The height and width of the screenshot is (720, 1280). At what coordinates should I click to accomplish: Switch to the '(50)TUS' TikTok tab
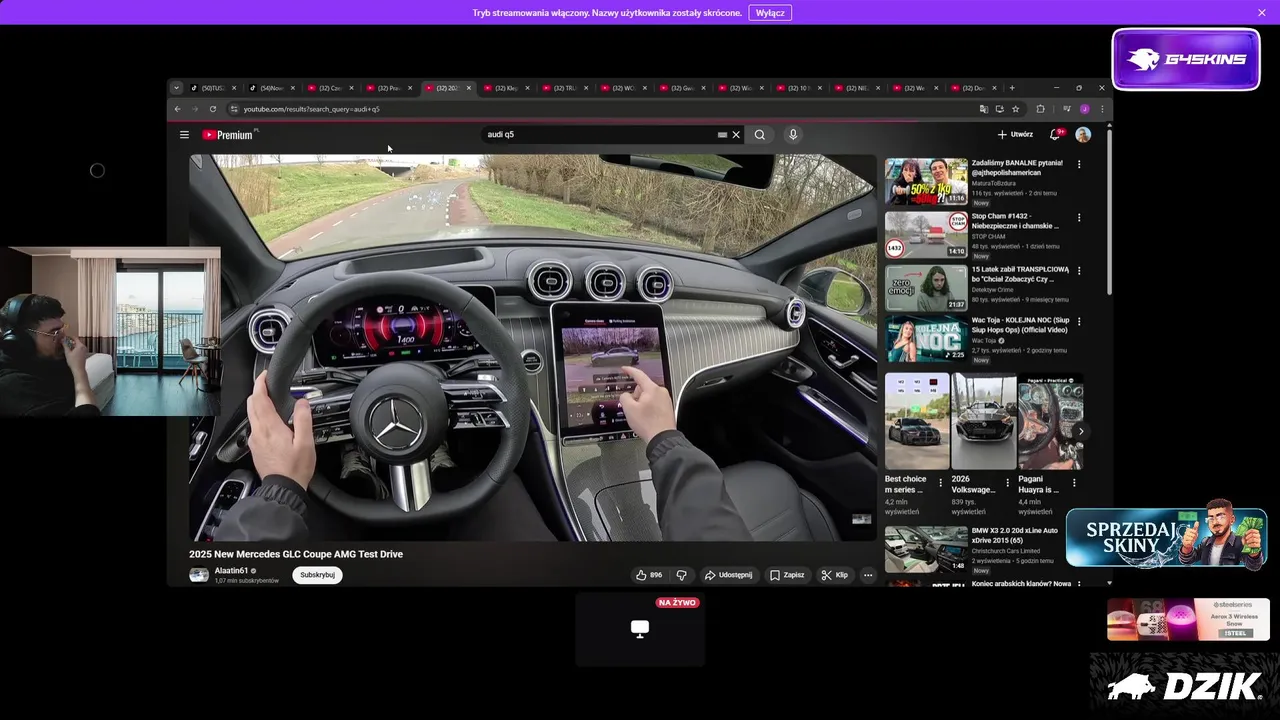213,88
